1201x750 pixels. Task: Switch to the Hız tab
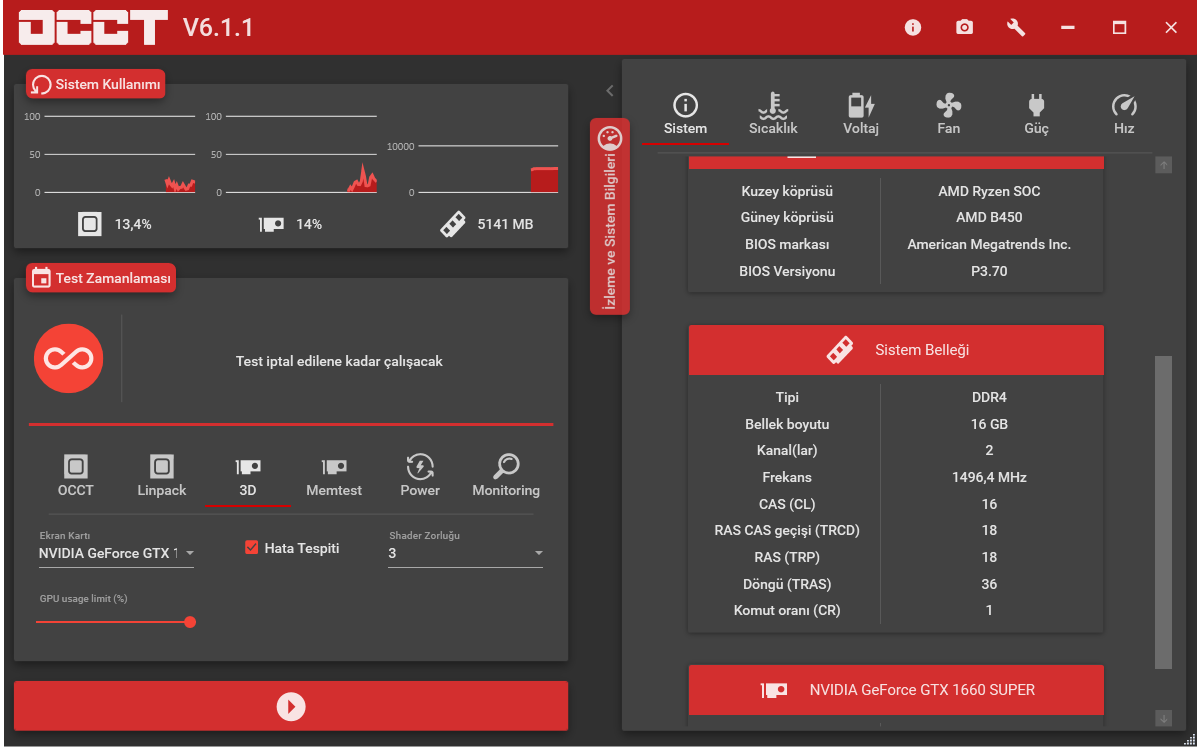[1124, 112]
